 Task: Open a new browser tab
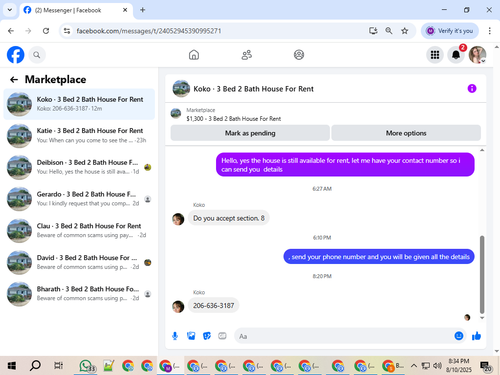click(143, 10)
